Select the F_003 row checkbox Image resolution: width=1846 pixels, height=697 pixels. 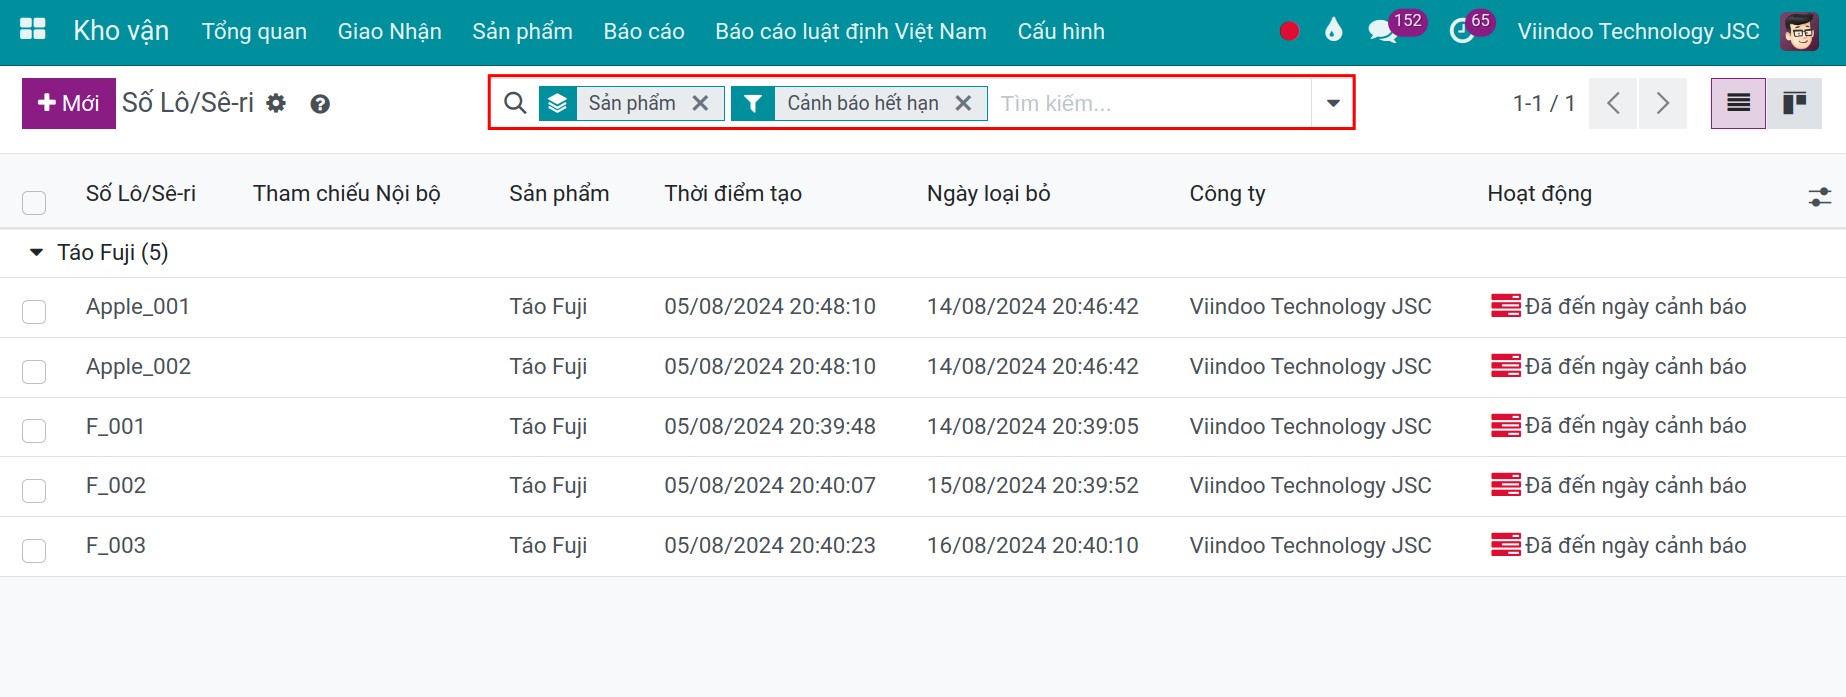pos(34,551)
